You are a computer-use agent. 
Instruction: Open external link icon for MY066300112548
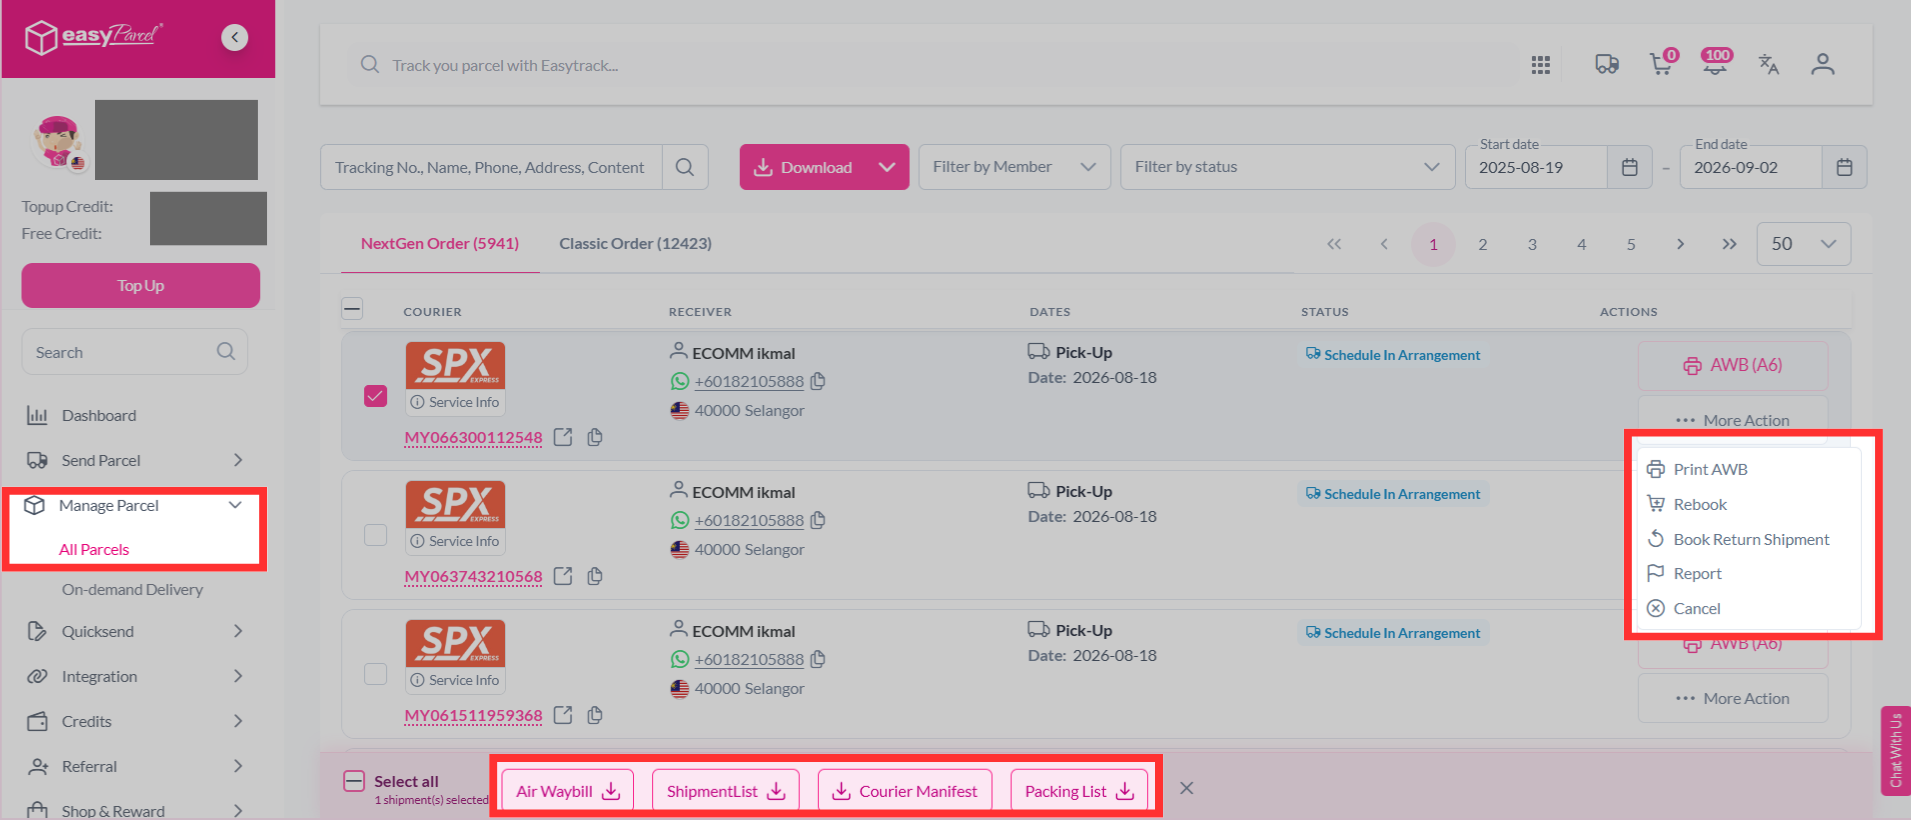pos(563,437)
